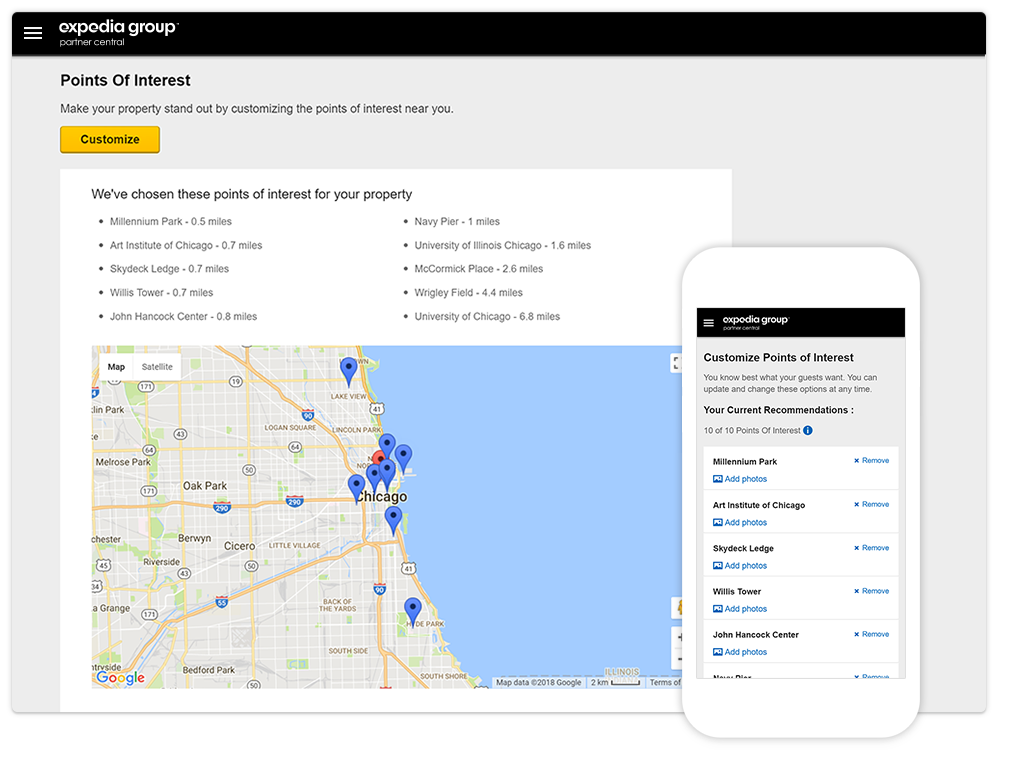Click the 'Chicago' city label on the map
The width and height of the screenshot is (1020, 768).
[x=381, y=497]
